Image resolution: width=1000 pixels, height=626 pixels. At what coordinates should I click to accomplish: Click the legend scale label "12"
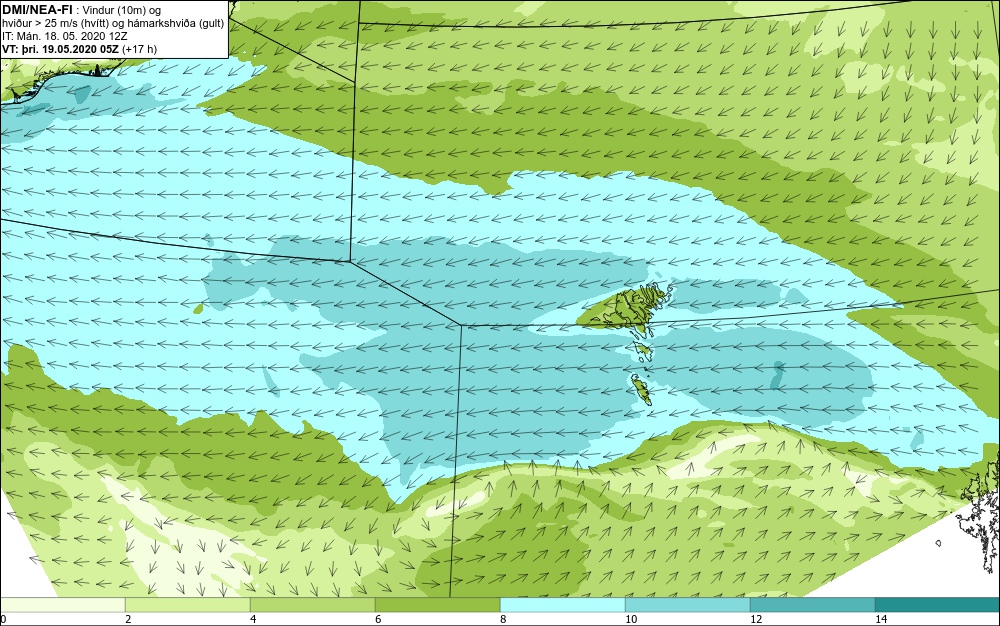coord(756,619)
